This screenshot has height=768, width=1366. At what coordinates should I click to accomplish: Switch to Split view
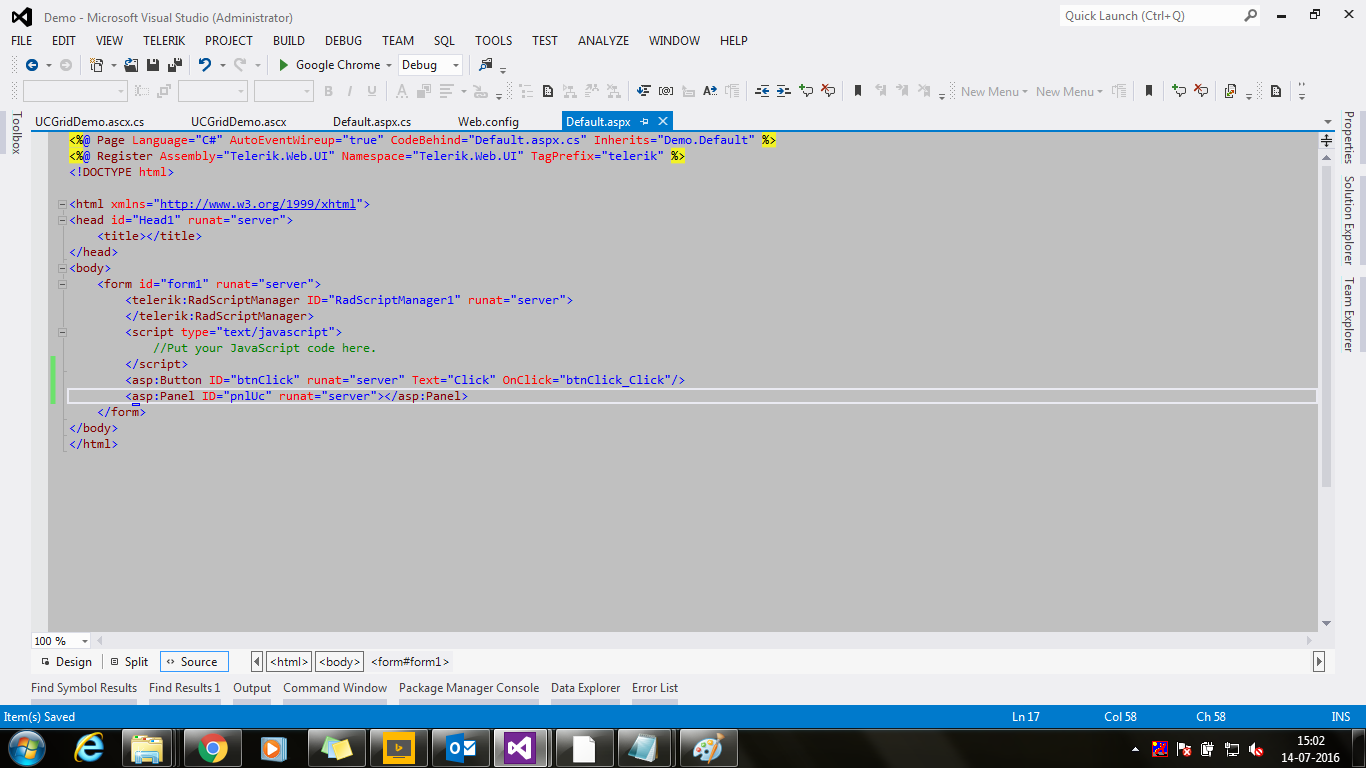point(129,662)
